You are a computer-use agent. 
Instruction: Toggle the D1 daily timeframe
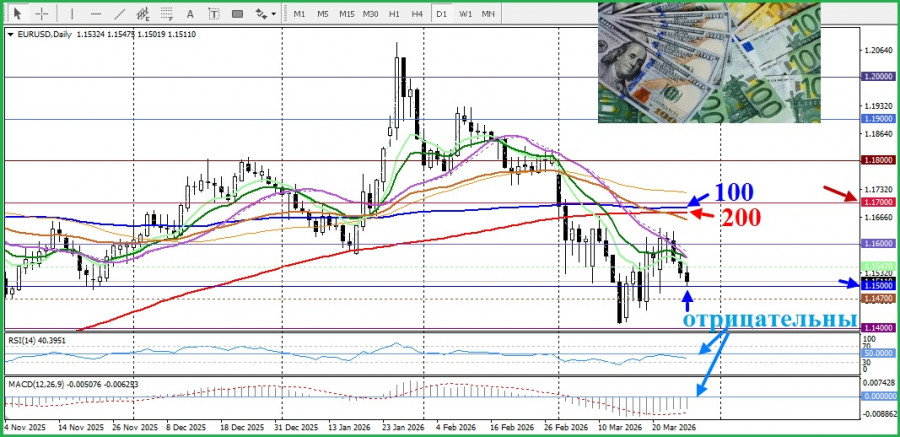coord(442,14)
